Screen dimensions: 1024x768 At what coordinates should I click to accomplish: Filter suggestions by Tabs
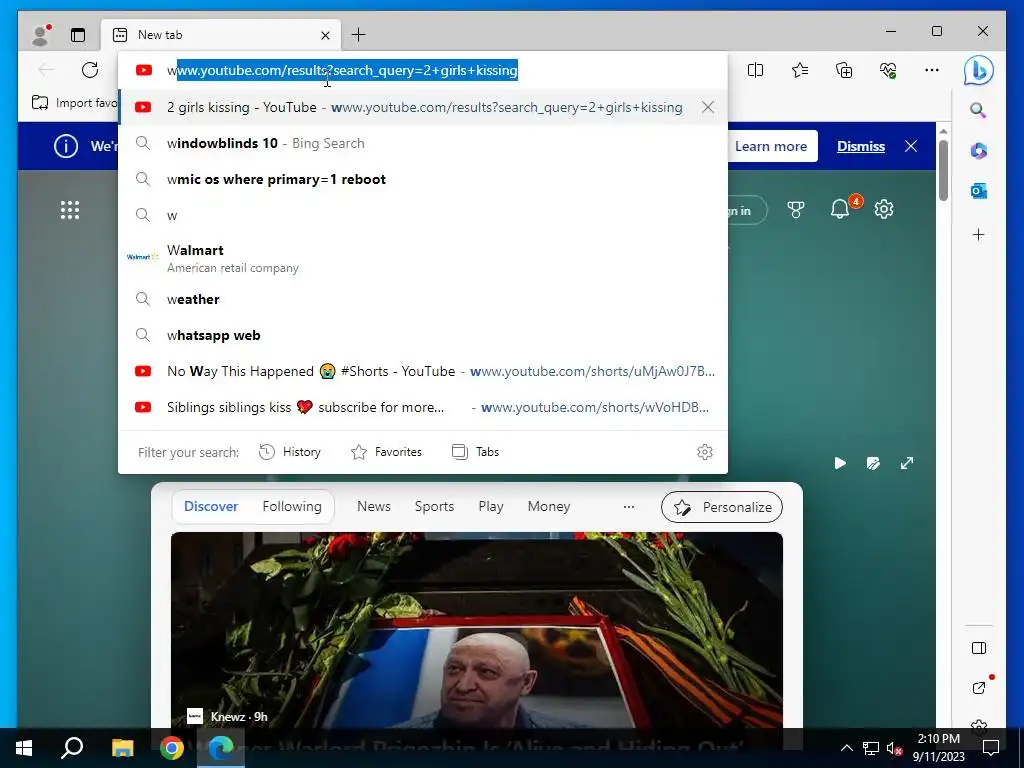(475, 452)
